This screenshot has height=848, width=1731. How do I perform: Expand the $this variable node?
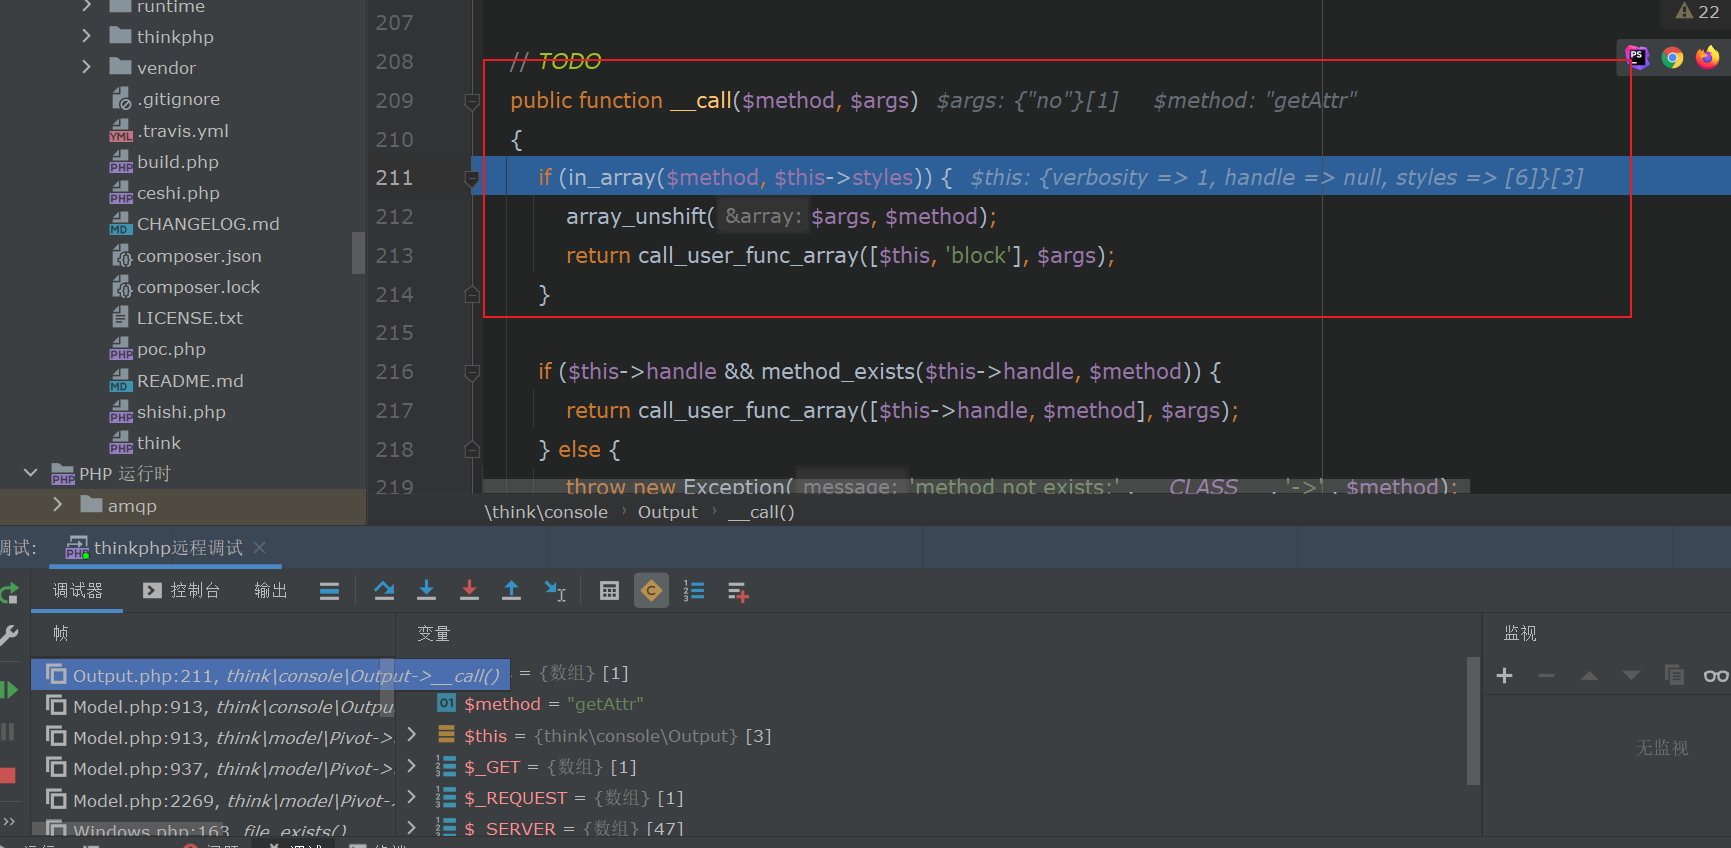(x=411, y=735)
